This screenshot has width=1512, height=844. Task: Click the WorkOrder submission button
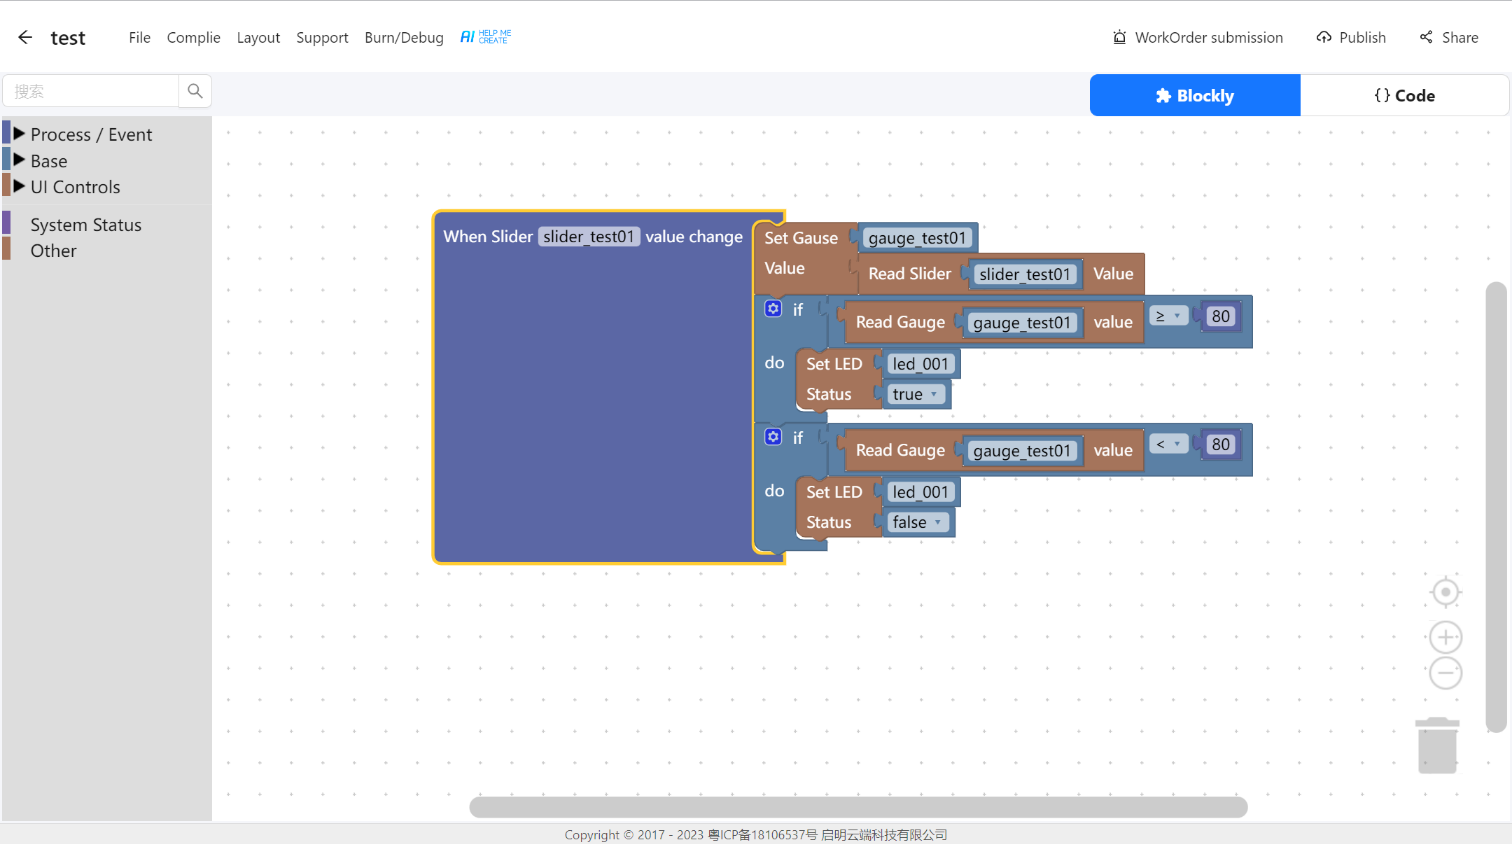[x=1198, y=37]
